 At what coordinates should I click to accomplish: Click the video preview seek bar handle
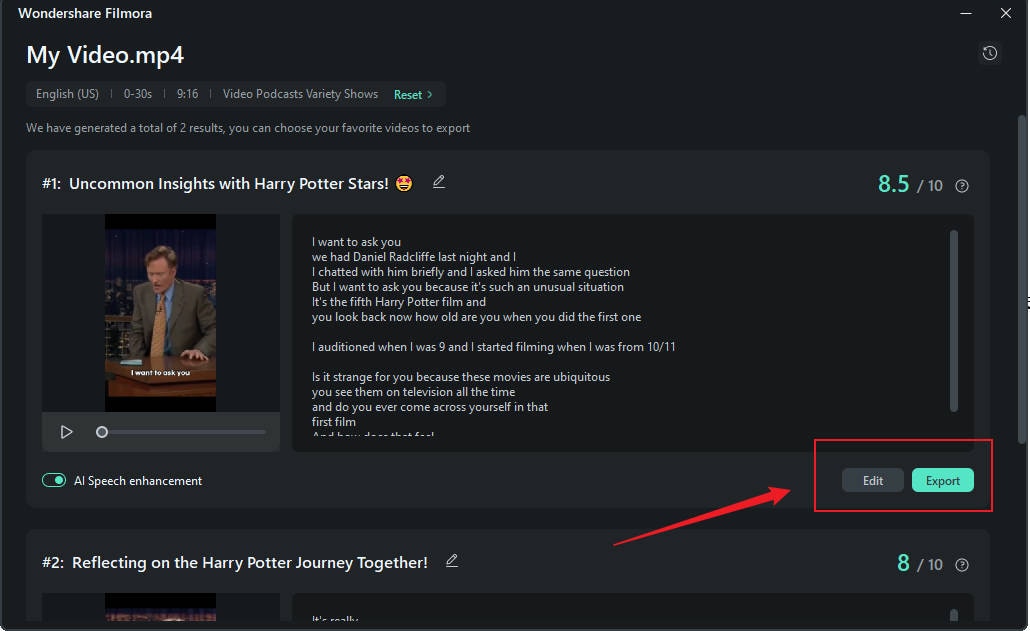[102, 432]
